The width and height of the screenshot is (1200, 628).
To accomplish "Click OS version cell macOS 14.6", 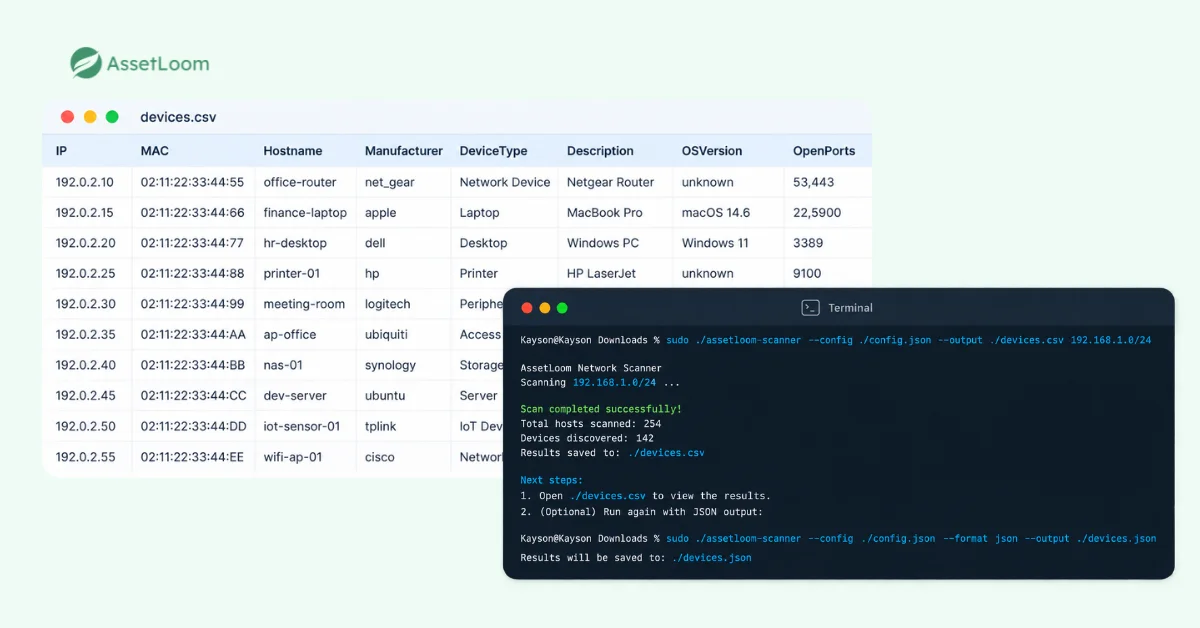I will tap(716, 212).
